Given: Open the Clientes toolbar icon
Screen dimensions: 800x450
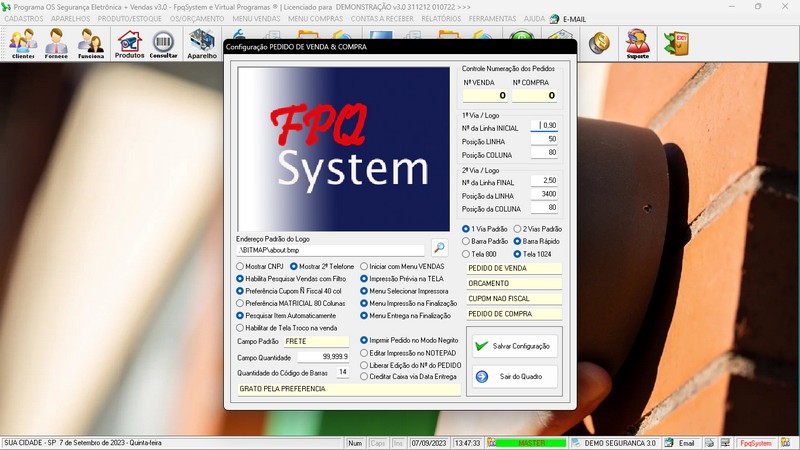Looking at the screenshot, I should coord(23,44).
